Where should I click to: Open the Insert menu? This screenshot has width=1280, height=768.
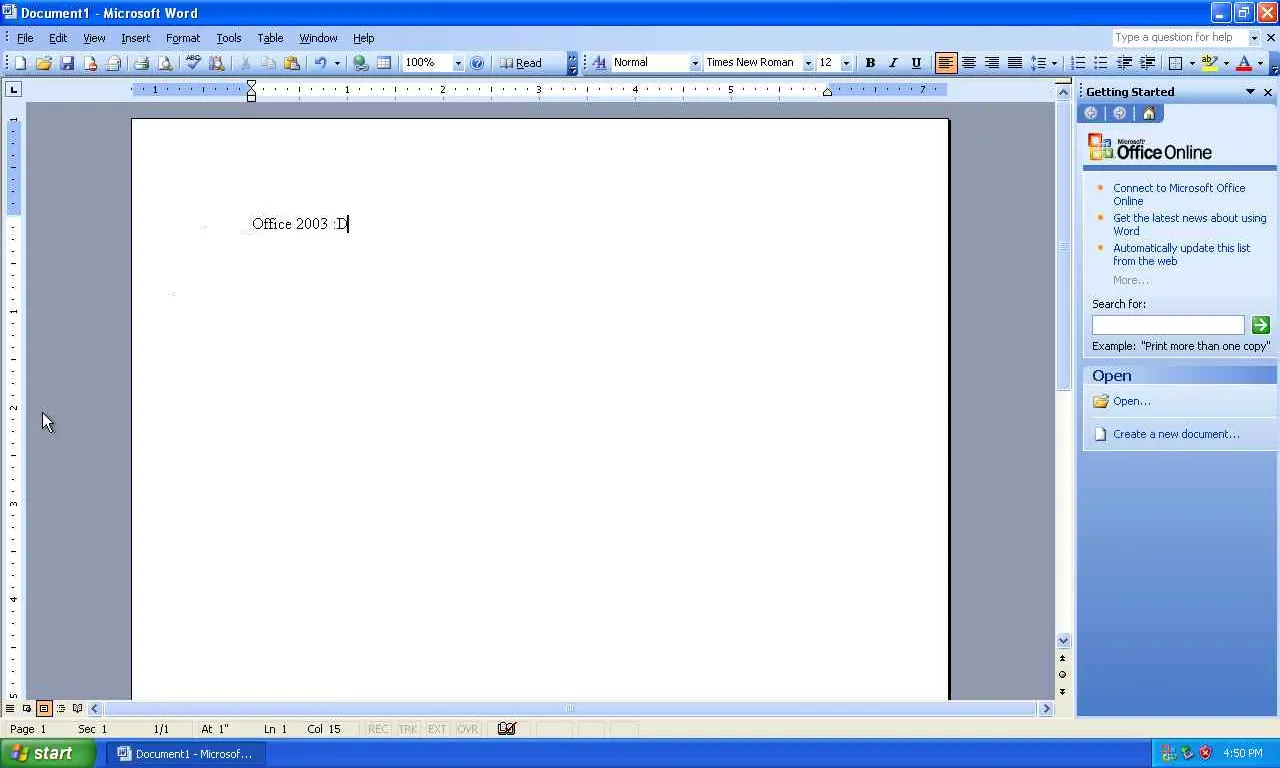[x=135, y=38]
